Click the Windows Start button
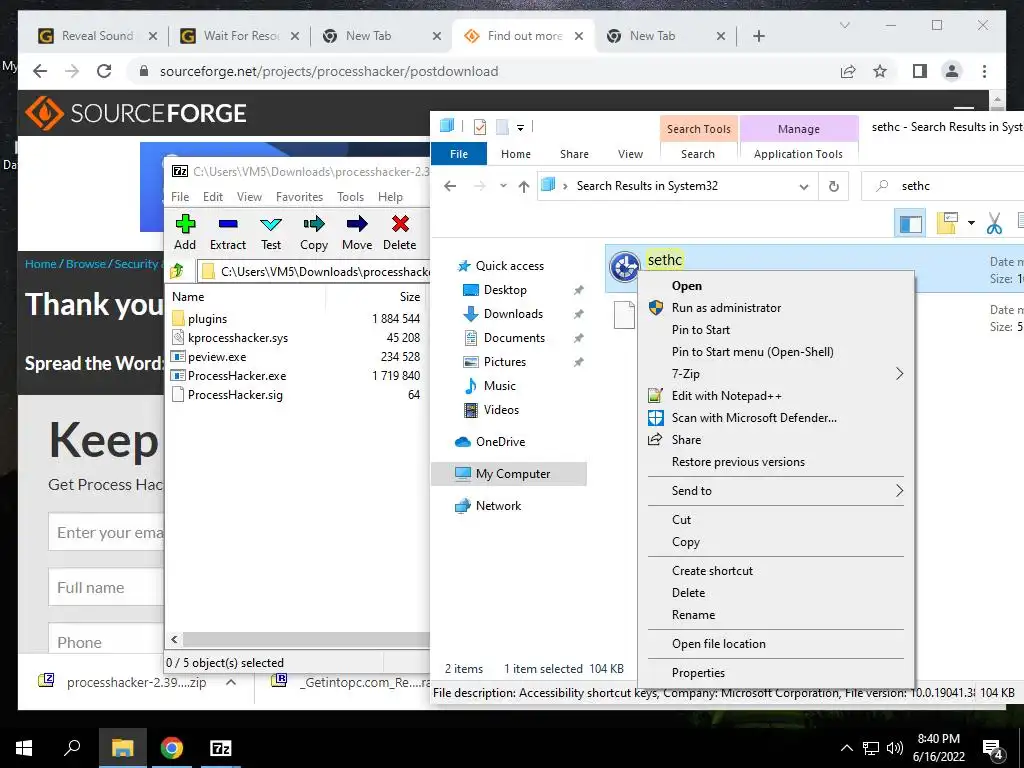 (24, 748)
